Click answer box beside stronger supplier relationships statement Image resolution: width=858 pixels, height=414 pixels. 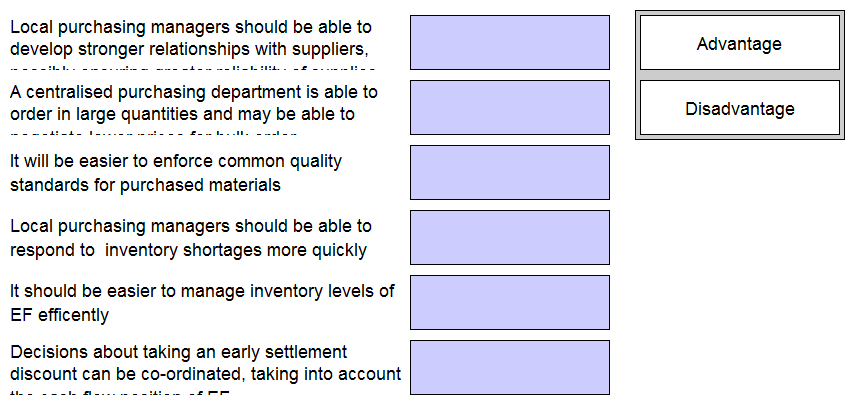tap(509, 42)
